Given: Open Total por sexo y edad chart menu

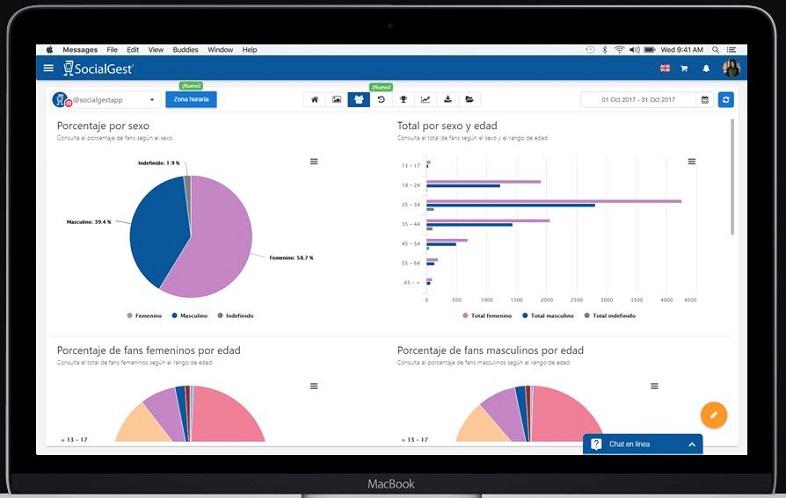Looking at the screenshot, I should [691, 161].
